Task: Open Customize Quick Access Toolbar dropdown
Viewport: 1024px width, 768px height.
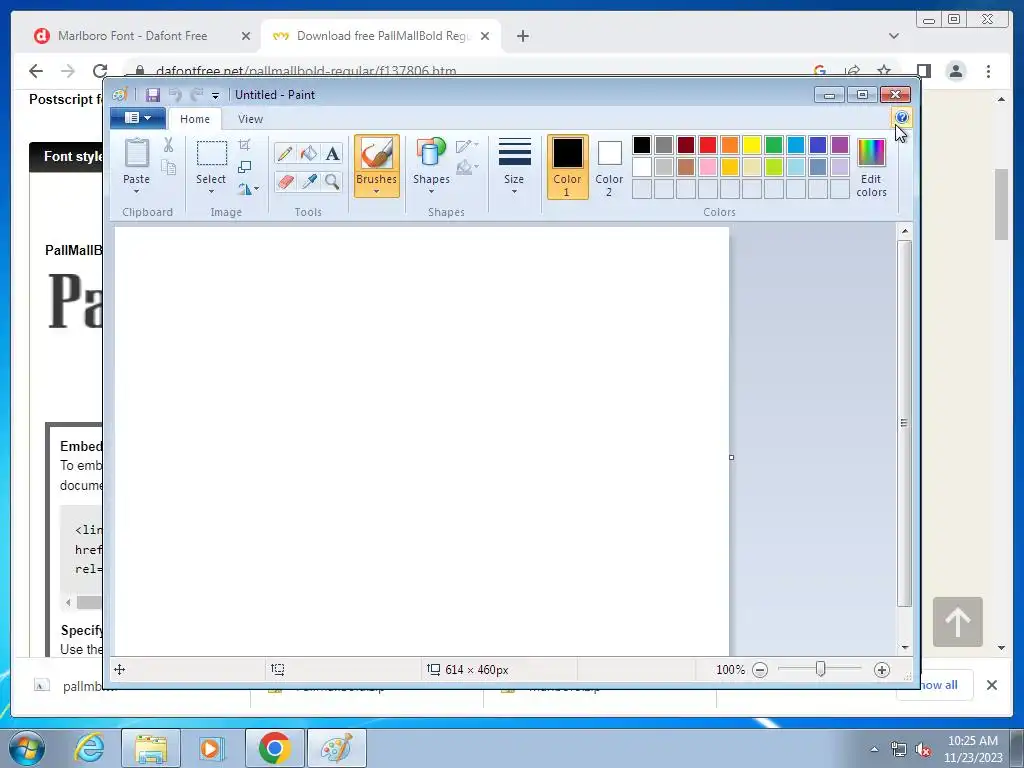Action: [x=216, y=95]
